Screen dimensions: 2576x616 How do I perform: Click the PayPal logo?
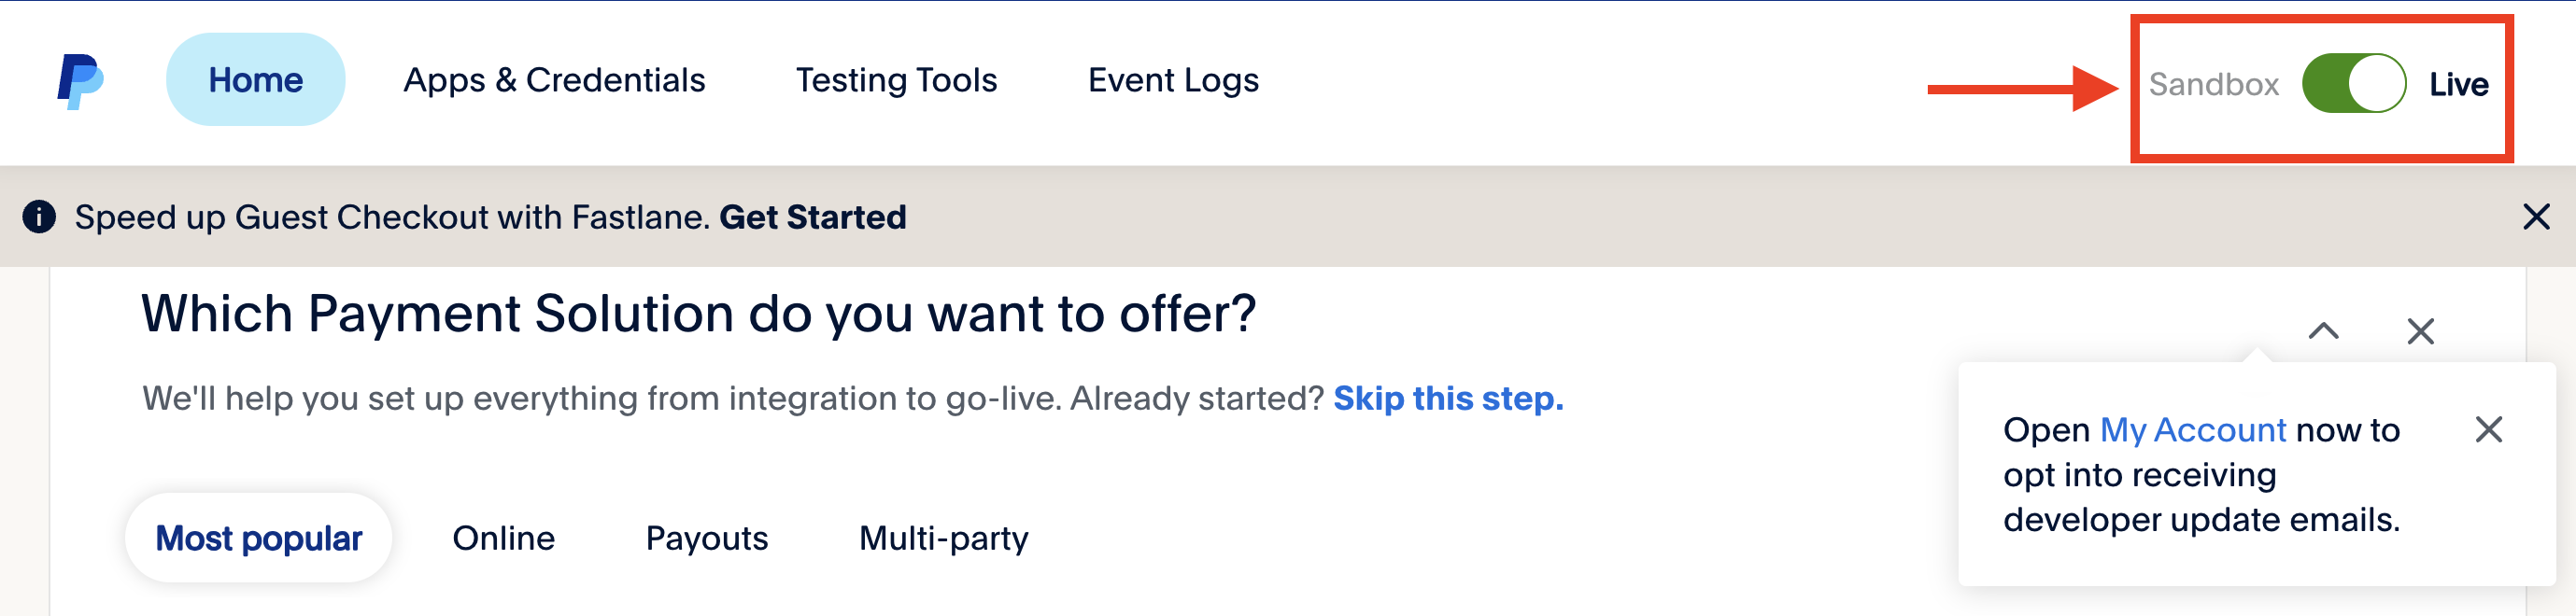(83, 80)
